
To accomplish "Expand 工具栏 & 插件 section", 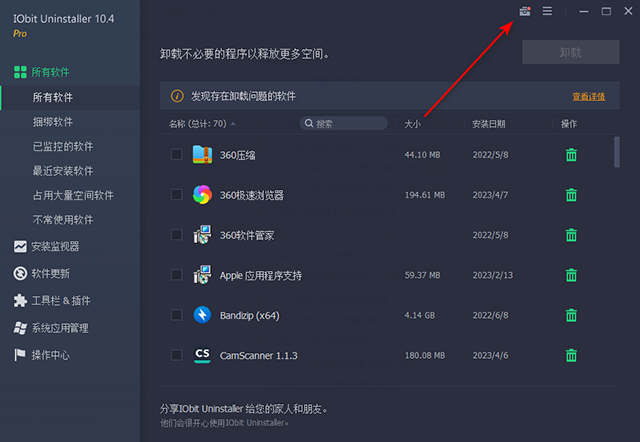I will [60, 300].
